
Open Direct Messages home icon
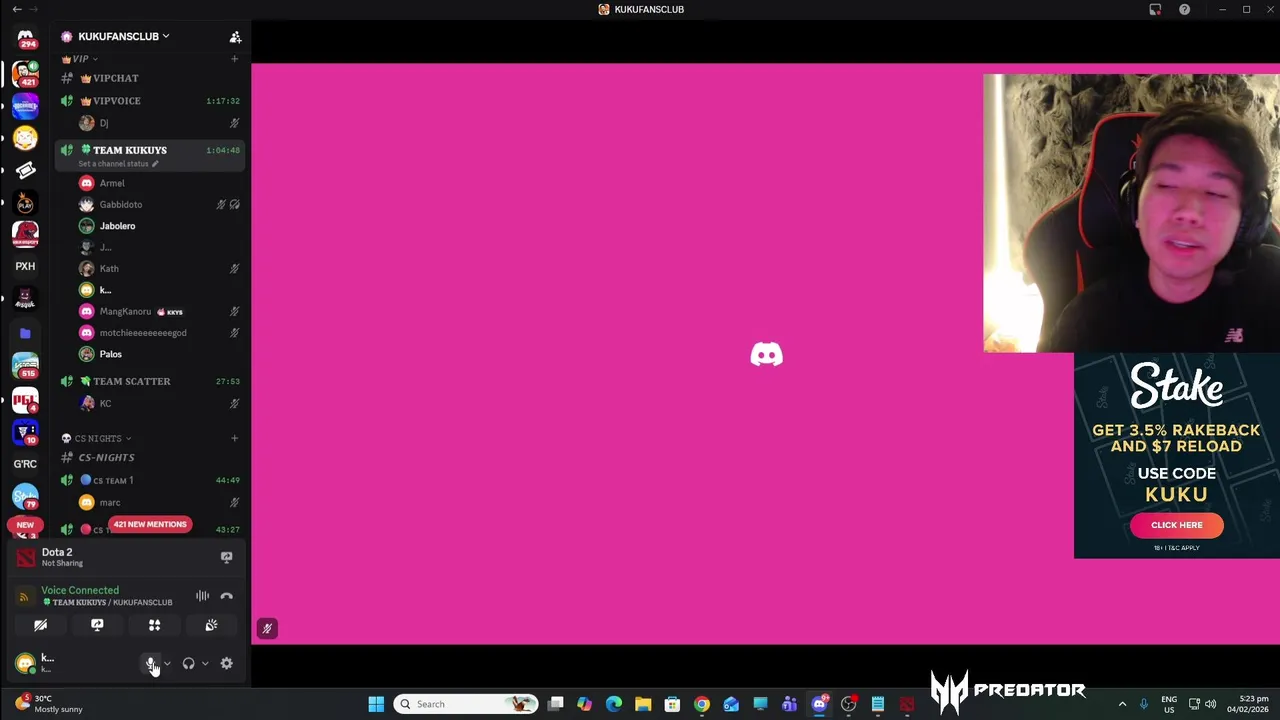pyautogui.click(x=25, y=38)
